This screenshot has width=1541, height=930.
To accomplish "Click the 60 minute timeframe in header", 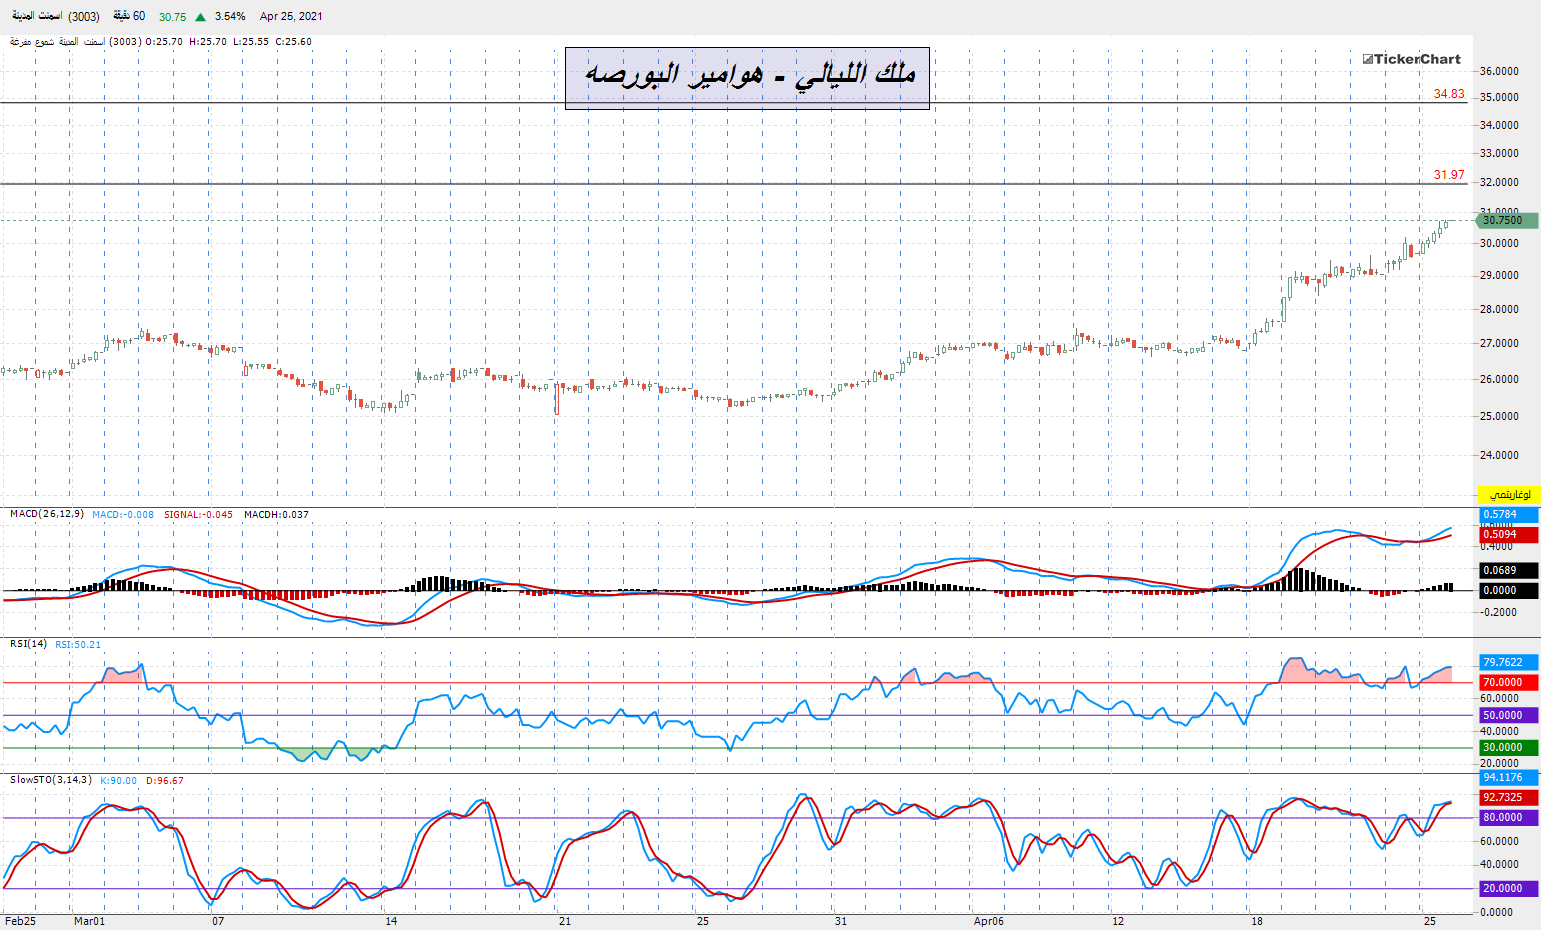I will [129, 16].
